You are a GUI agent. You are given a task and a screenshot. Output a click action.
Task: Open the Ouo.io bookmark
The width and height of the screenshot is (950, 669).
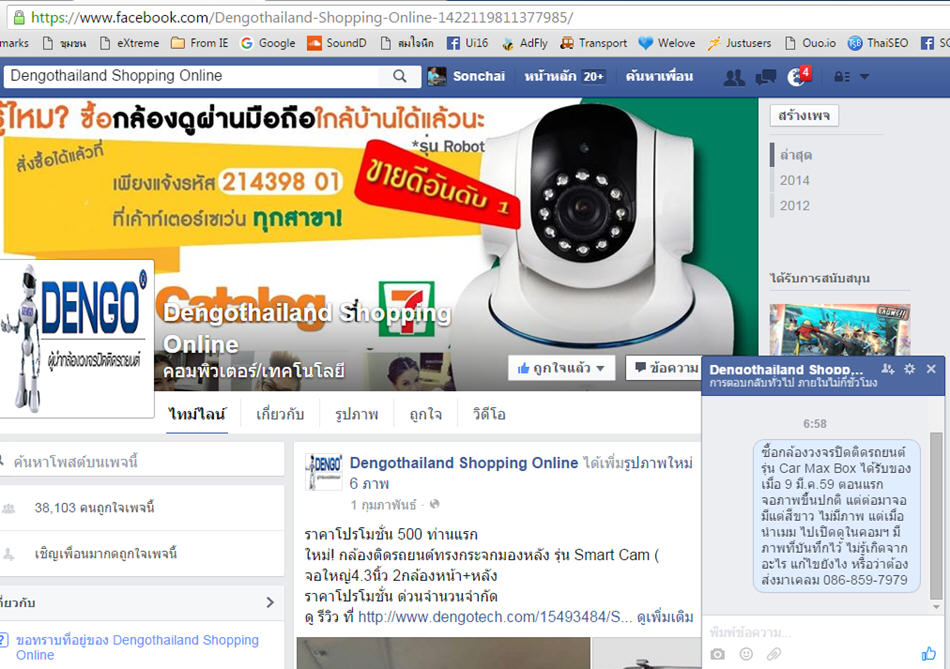click(810, 43)
